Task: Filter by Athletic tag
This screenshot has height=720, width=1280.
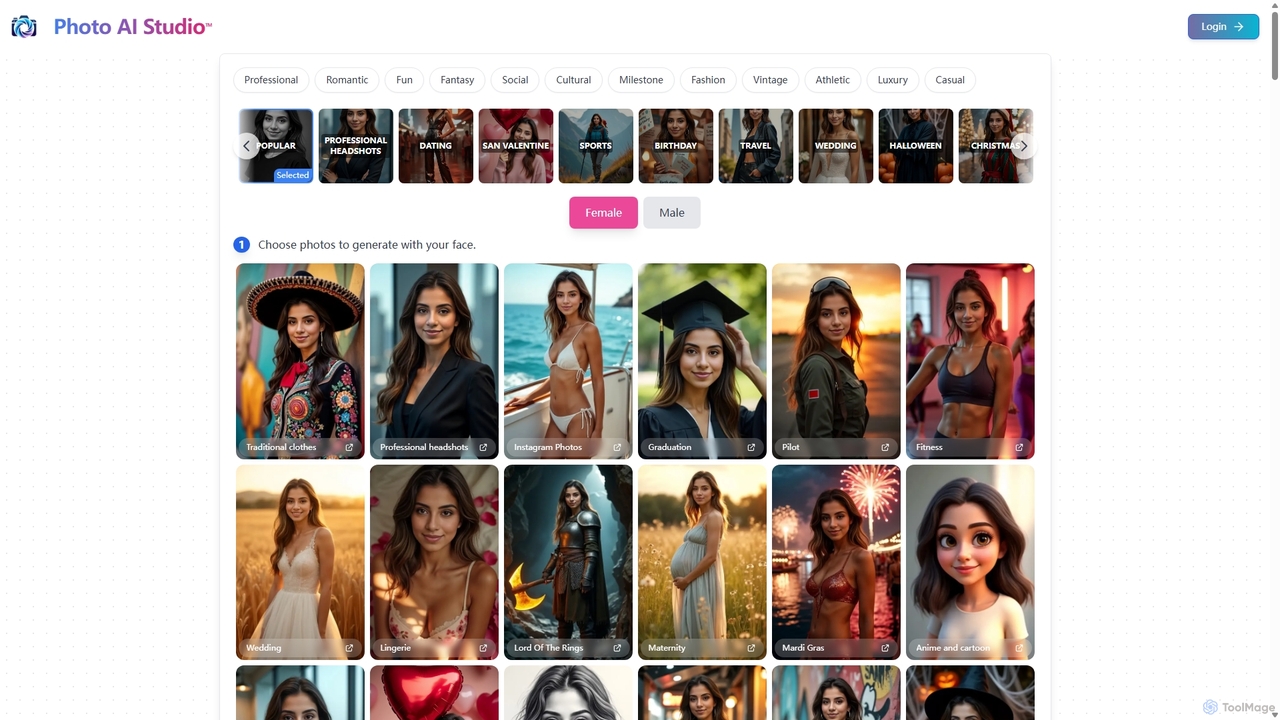Action: pos(832,80)
